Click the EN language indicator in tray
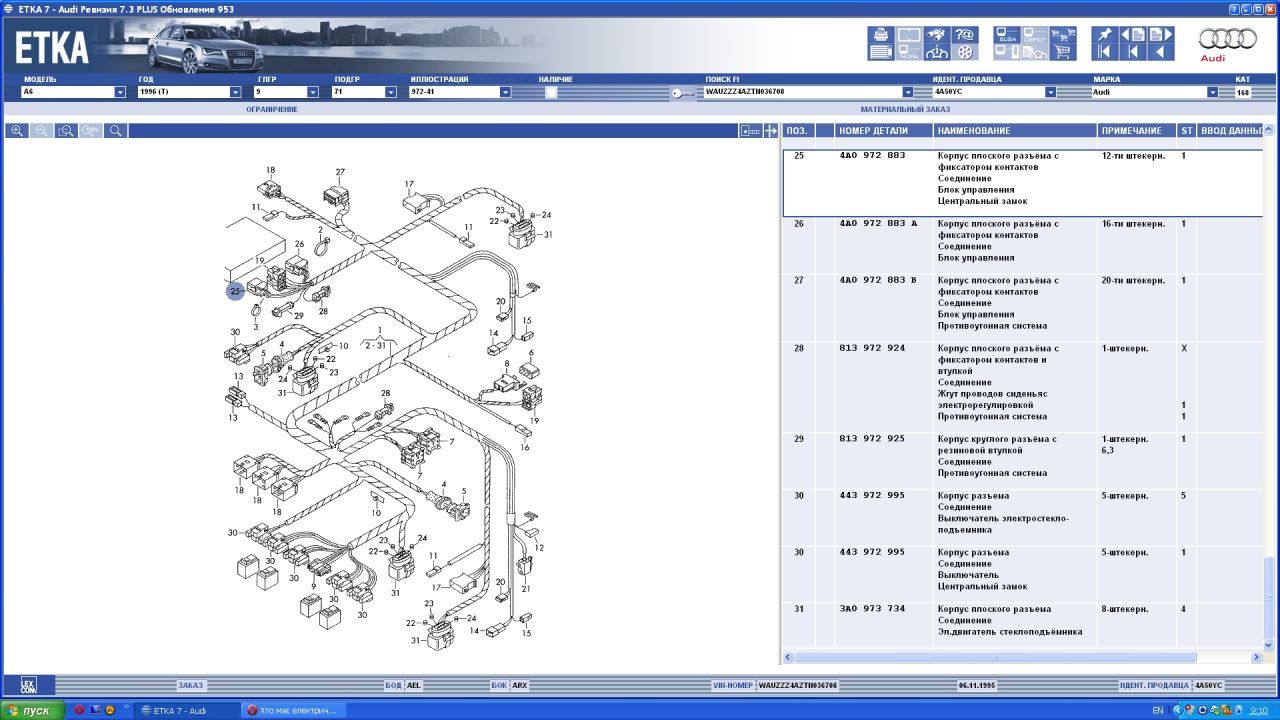The height and width of the screenshot is (720, 1280). 1157,710
